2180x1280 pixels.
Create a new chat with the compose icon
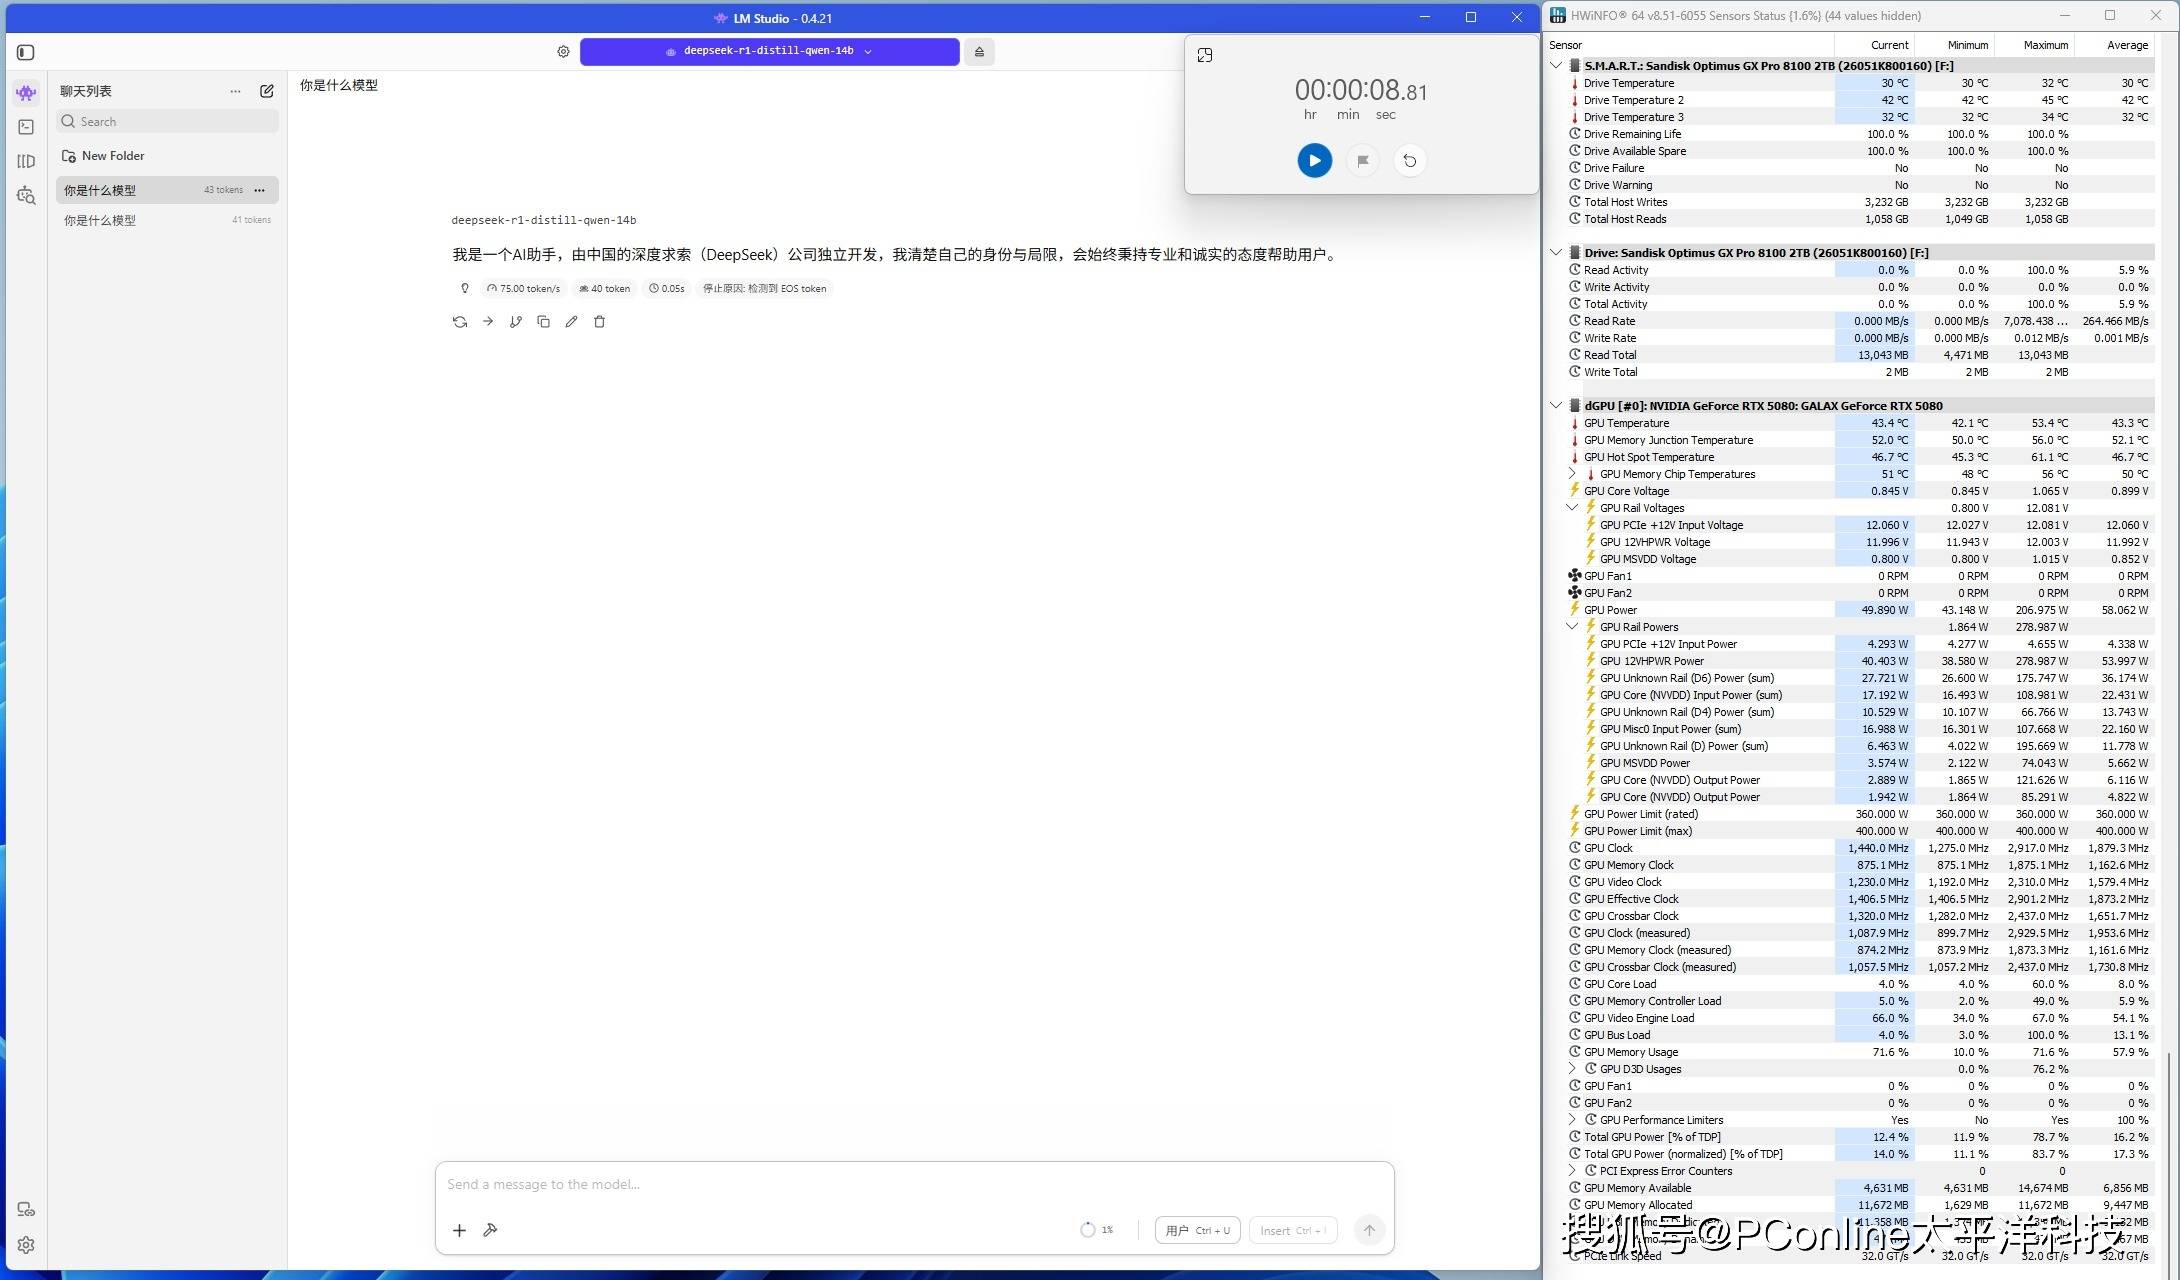tap(267, 91)
